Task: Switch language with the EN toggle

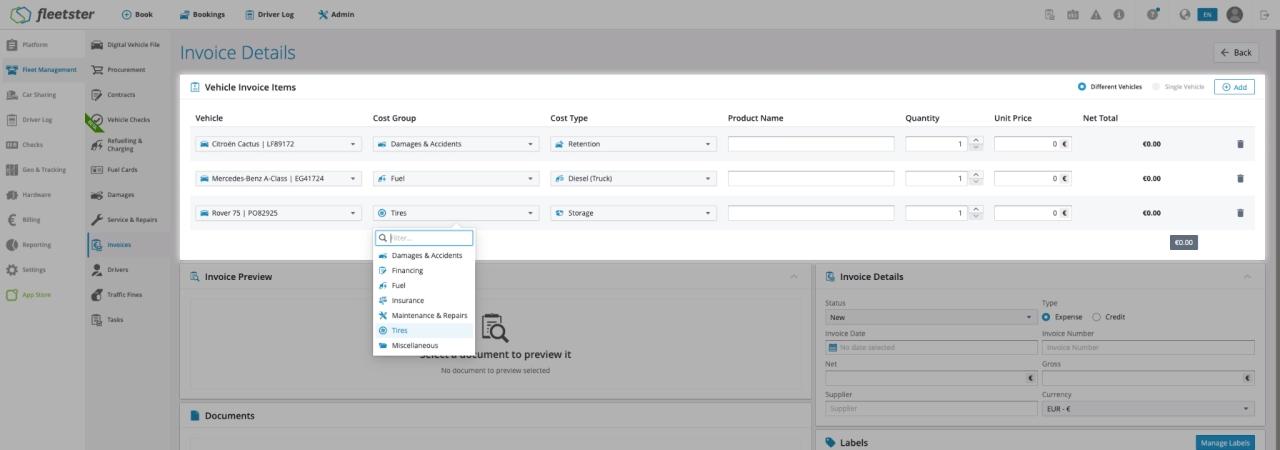Action: point(1207,14)
